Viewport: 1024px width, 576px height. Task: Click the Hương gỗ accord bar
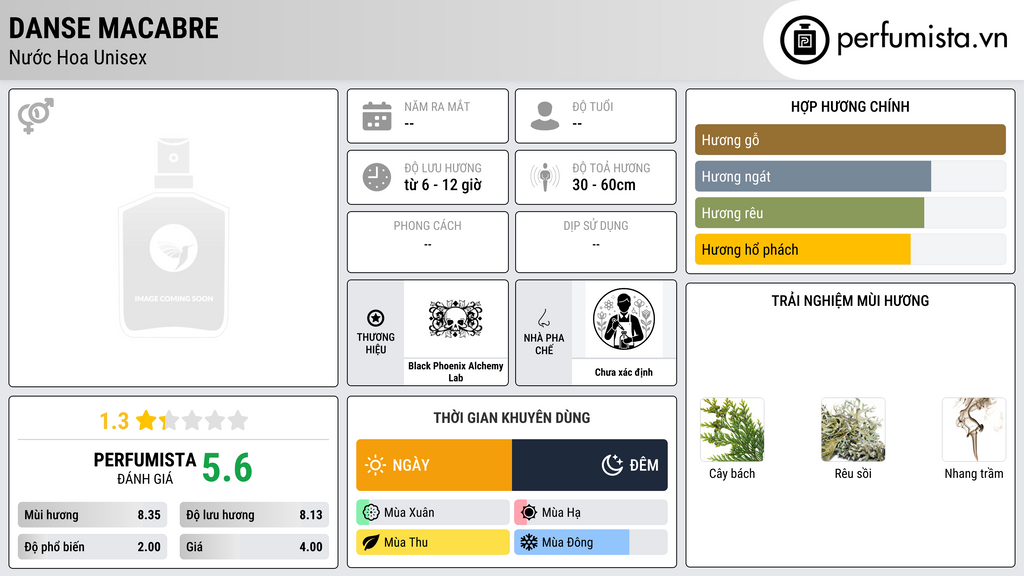[x=850, y=140]
